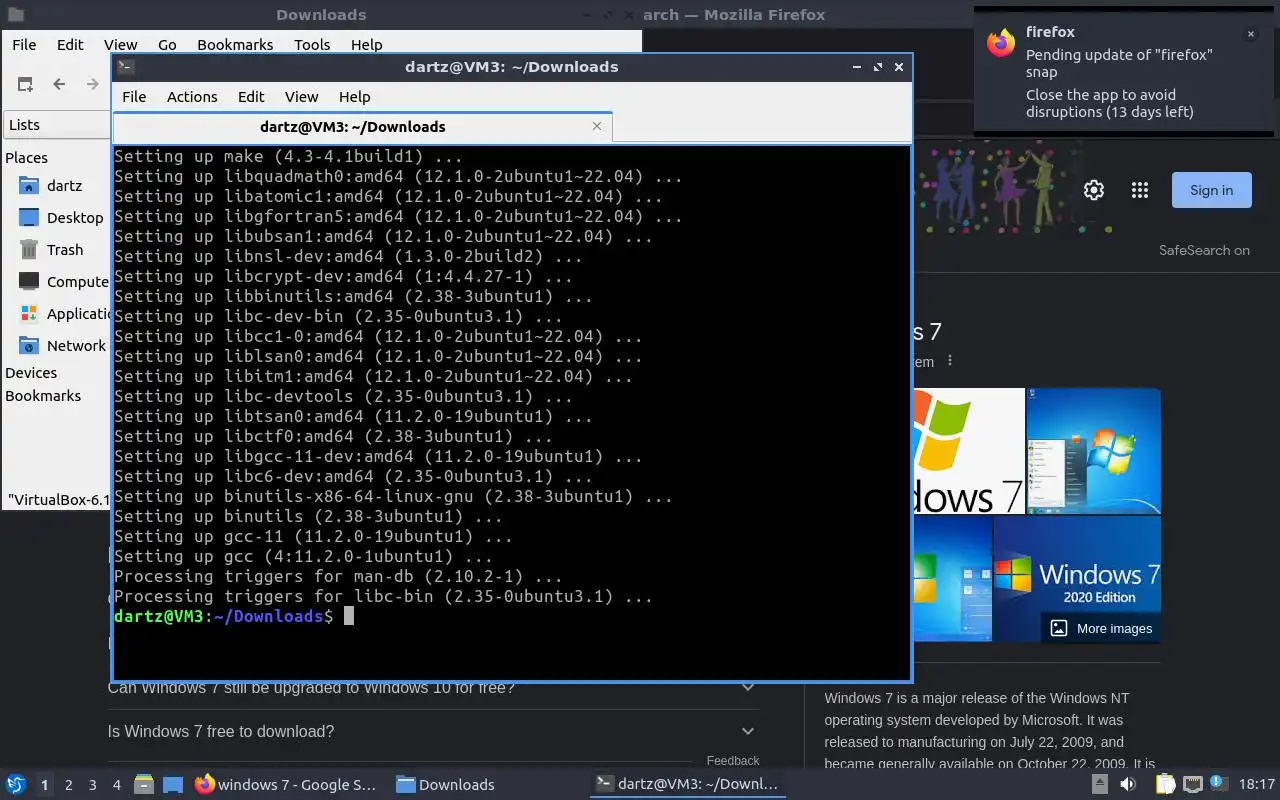
Task: Open Network in the Places sidebar
Action: pos(62,346)
